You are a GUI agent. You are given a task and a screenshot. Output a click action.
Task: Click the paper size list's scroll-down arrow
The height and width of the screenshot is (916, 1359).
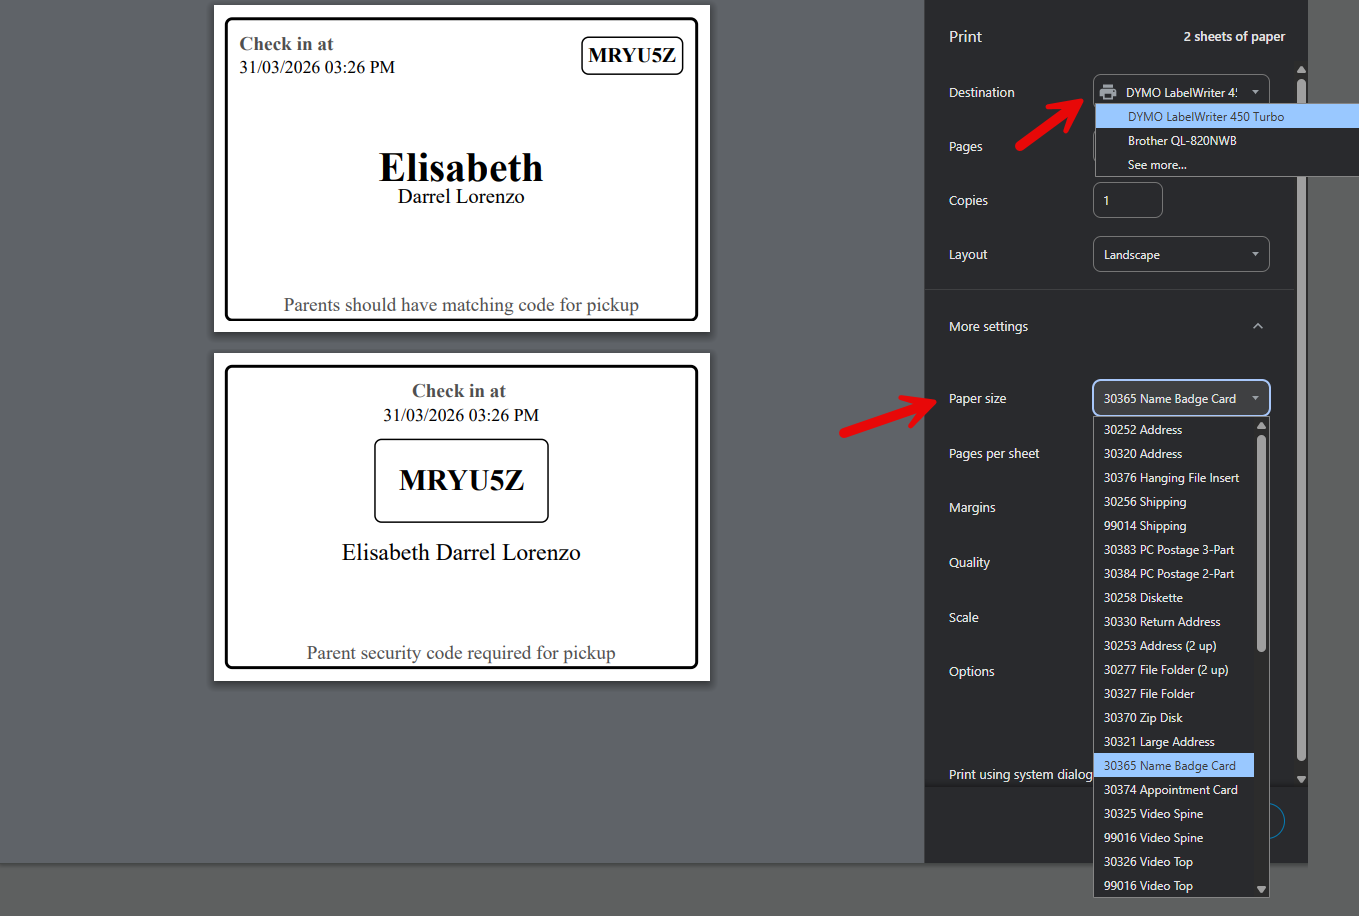coord(1261,889)
